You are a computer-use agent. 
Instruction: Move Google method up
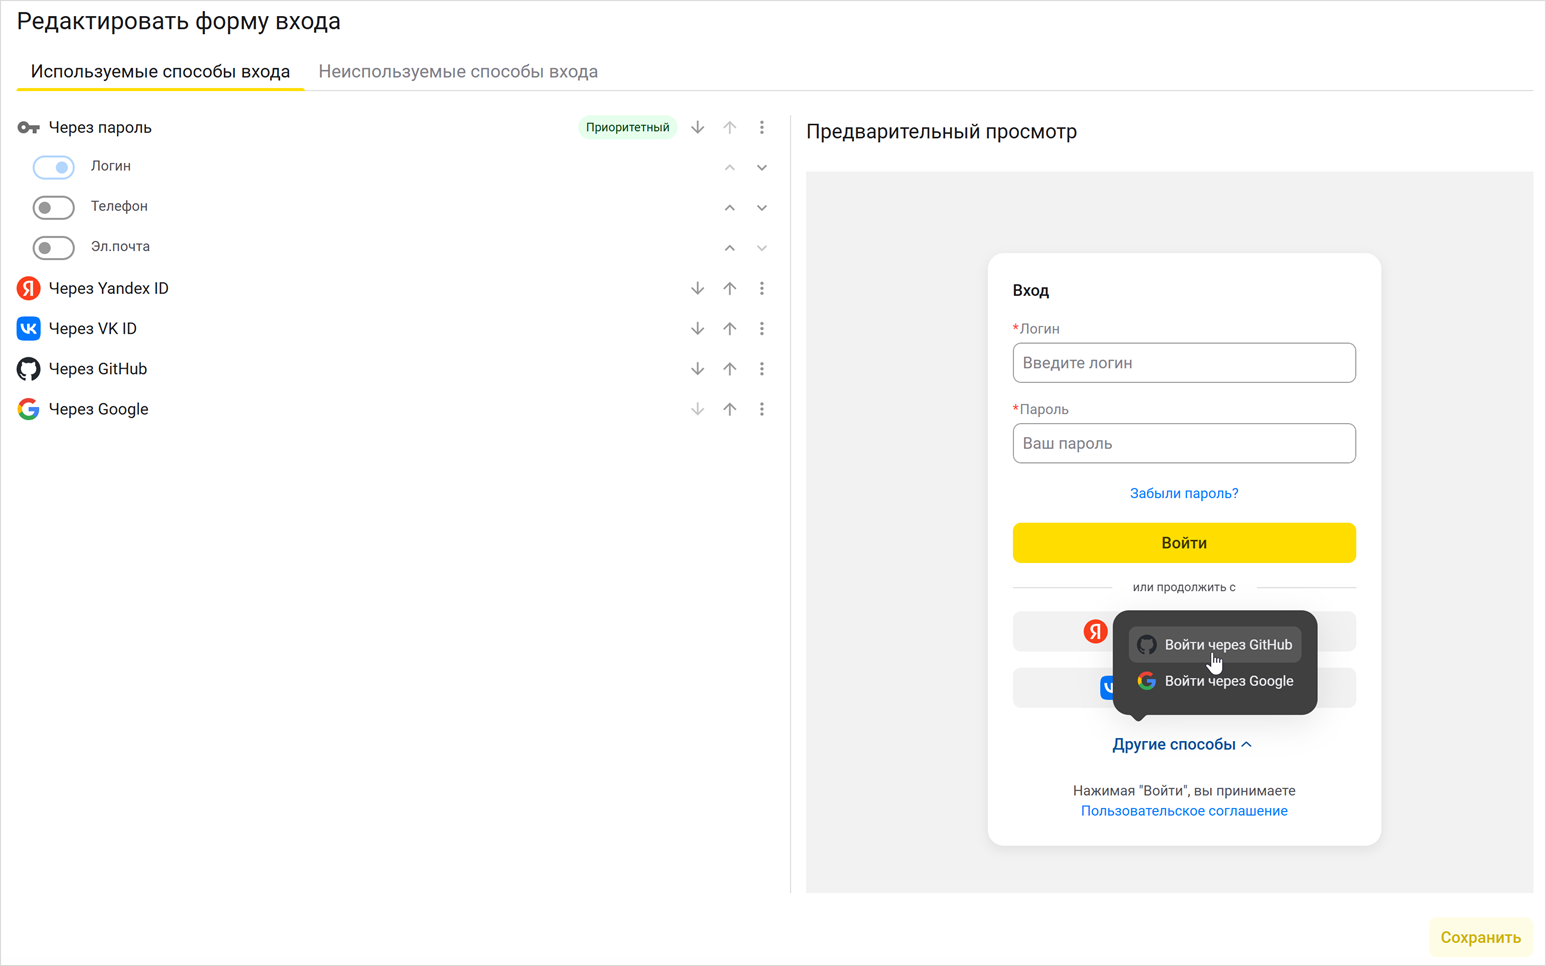coord(730,409)
